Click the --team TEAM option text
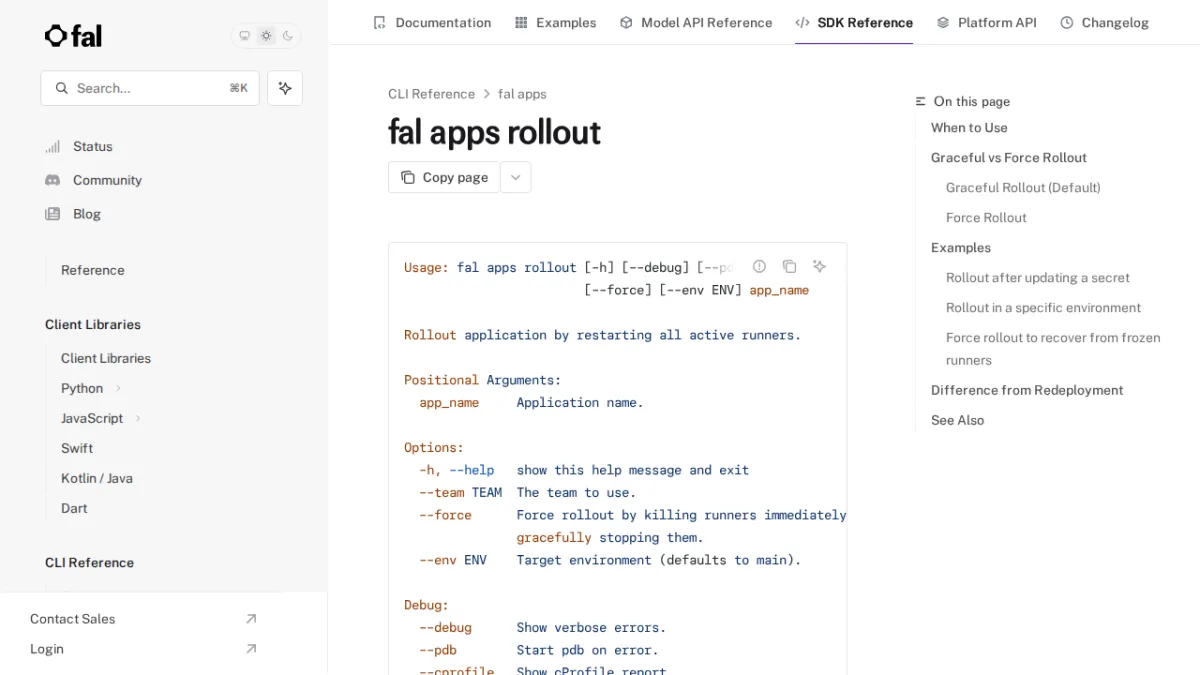The height and width of the screenshot is (675, 1200). coord(460,492)
